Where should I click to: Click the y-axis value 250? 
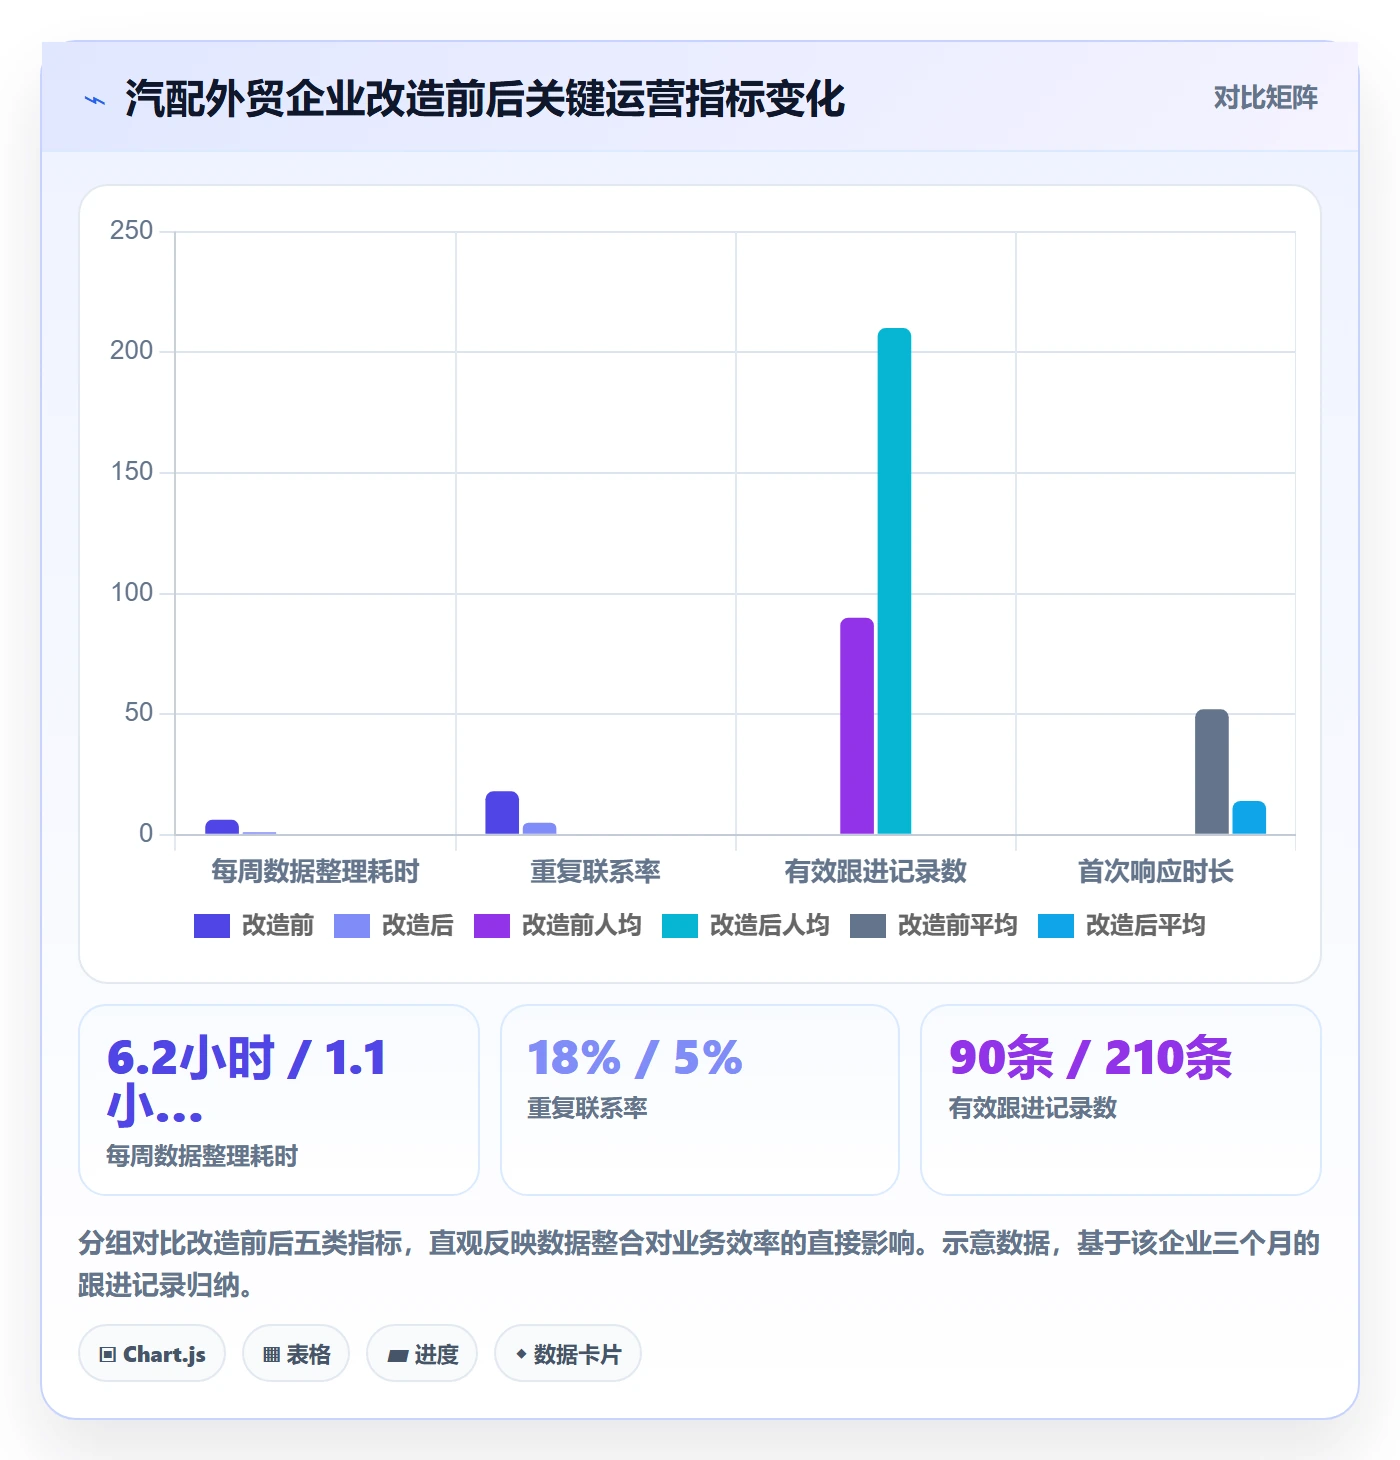coord(131,231)
